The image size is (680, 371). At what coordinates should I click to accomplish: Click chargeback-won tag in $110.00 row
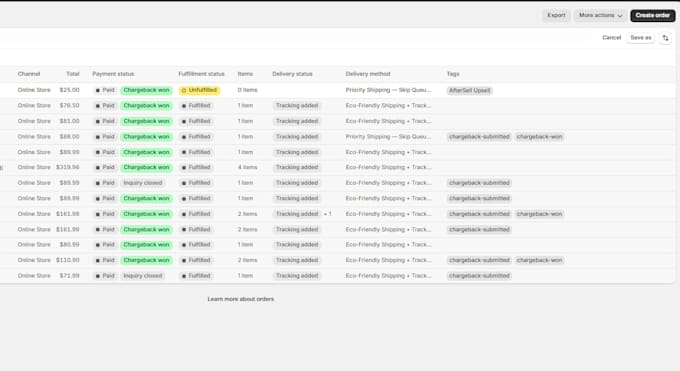click(x=539, y=260)
